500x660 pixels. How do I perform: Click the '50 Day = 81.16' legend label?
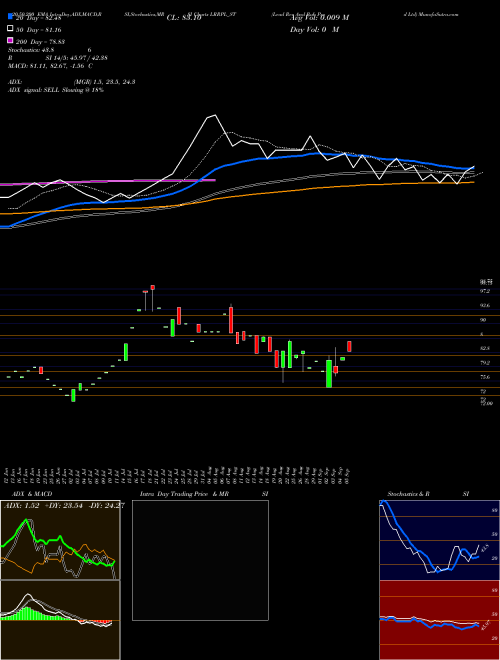pyautogui.click(x=38, y=30)
